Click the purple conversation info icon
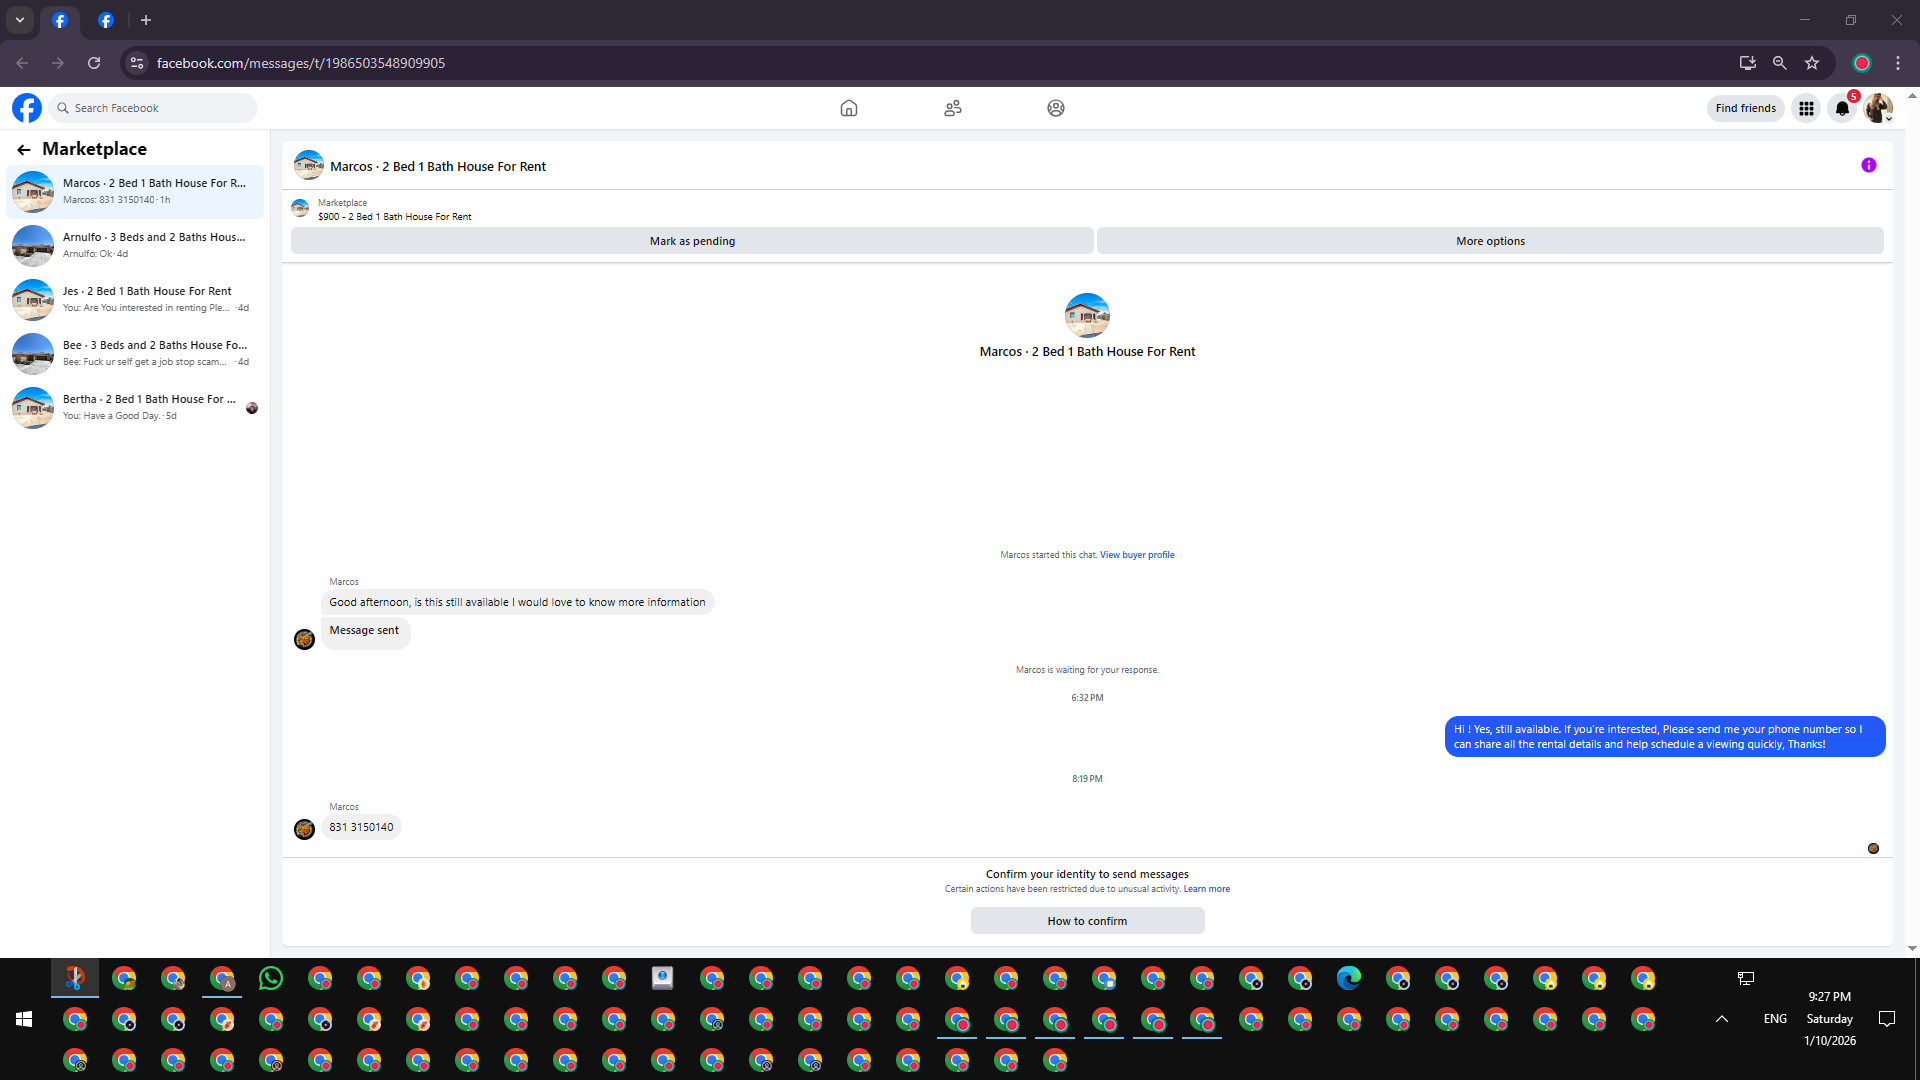 1868,166
